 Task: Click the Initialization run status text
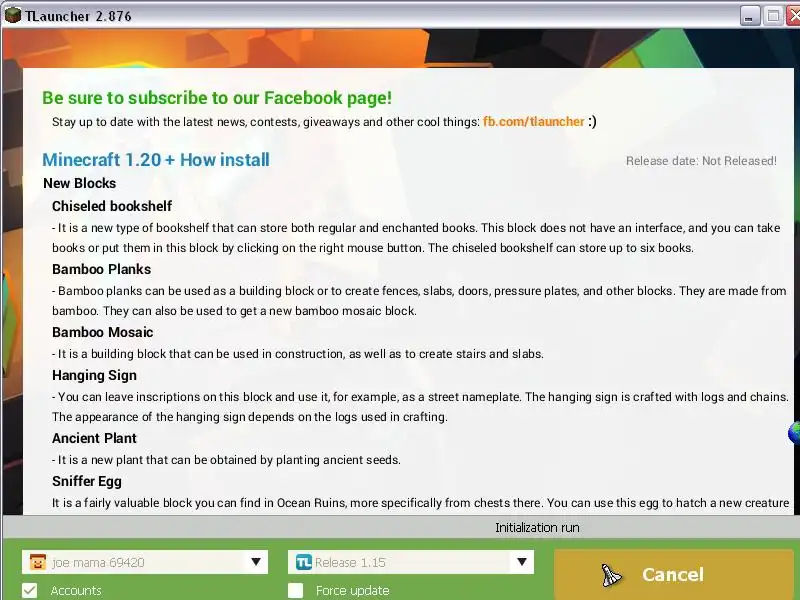[x=537, y=528]
